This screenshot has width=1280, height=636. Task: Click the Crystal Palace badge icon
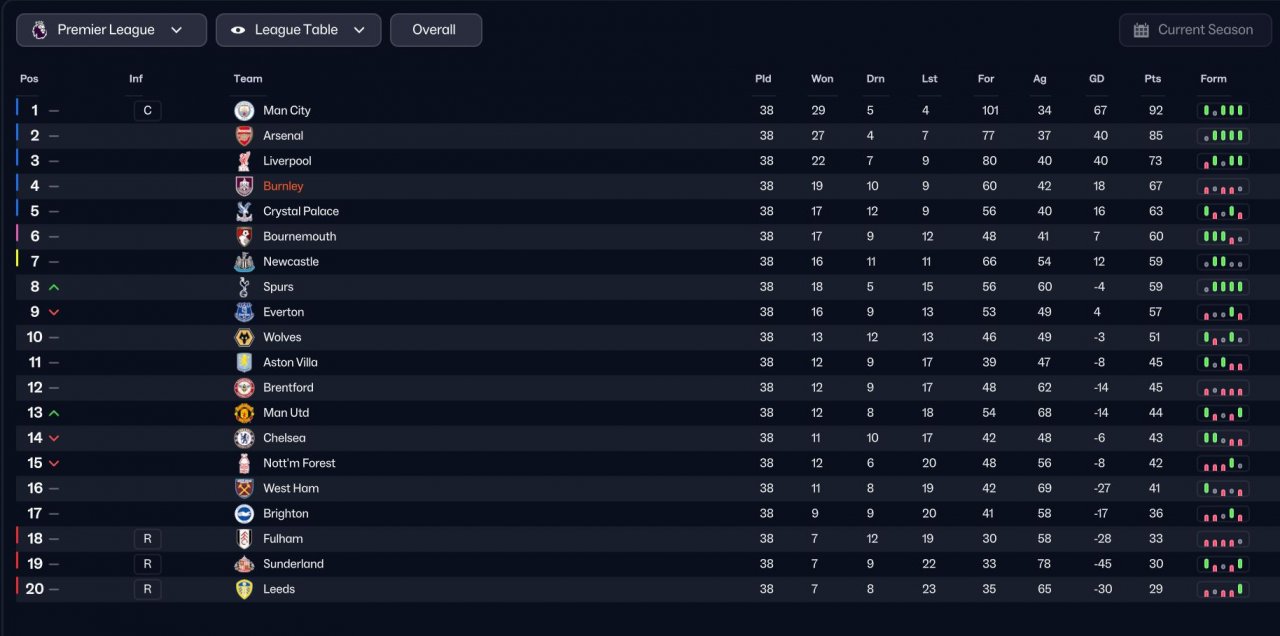coord(244,212)
